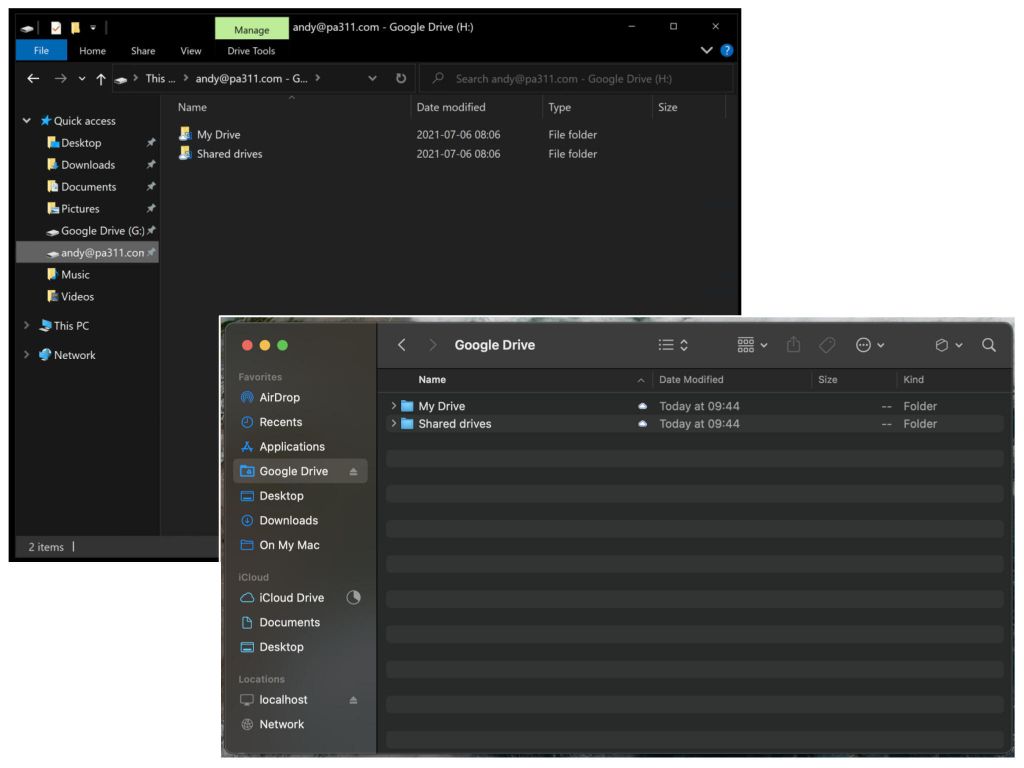Click the iCloud Drive sync progress indicator
This screenshot has height=768, width=1024.
(352, 597)
